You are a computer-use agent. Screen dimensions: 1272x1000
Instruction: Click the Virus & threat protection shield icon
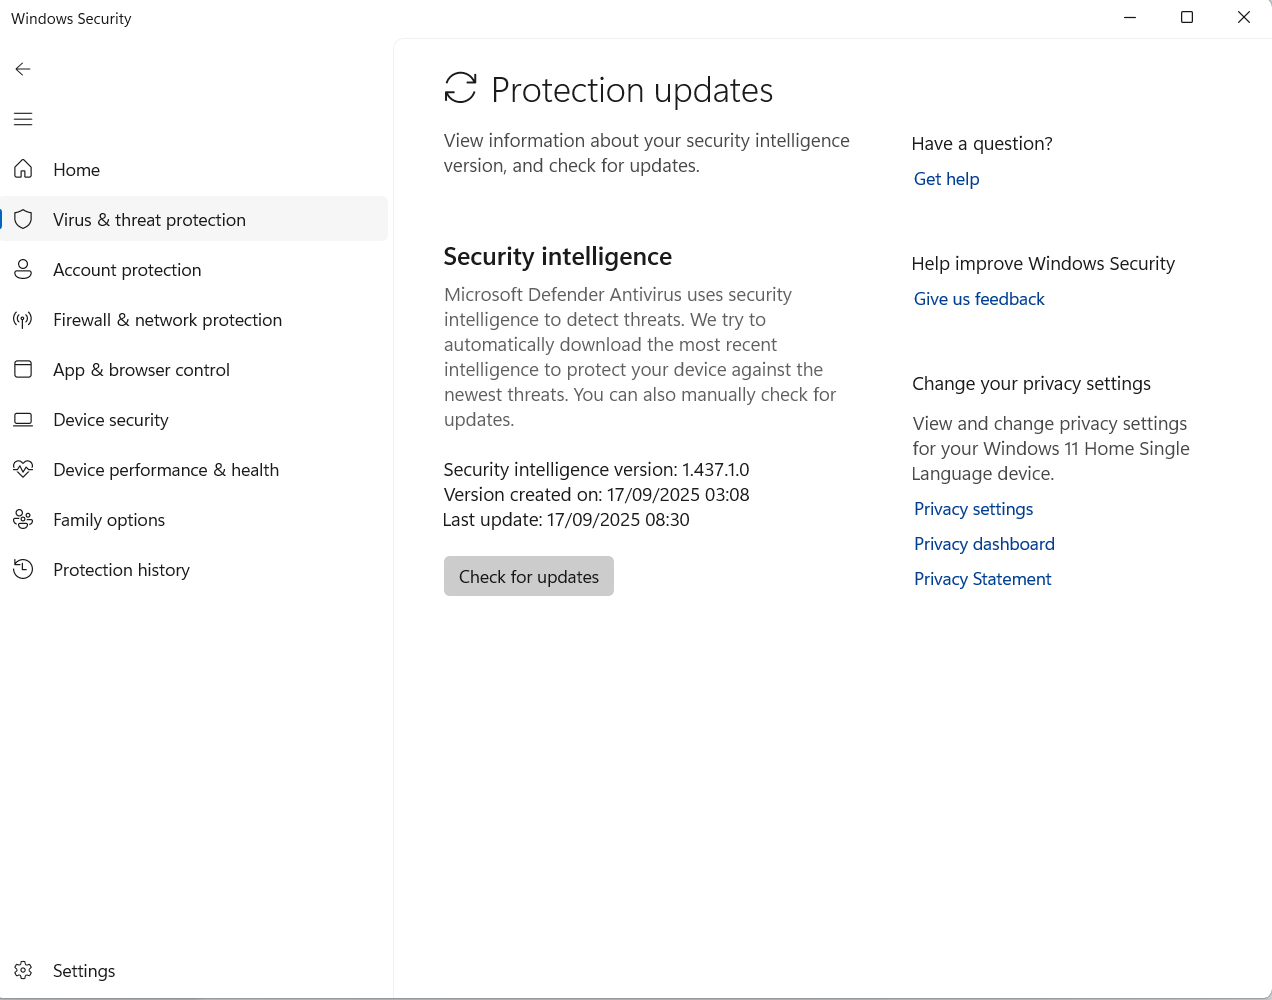23,219
